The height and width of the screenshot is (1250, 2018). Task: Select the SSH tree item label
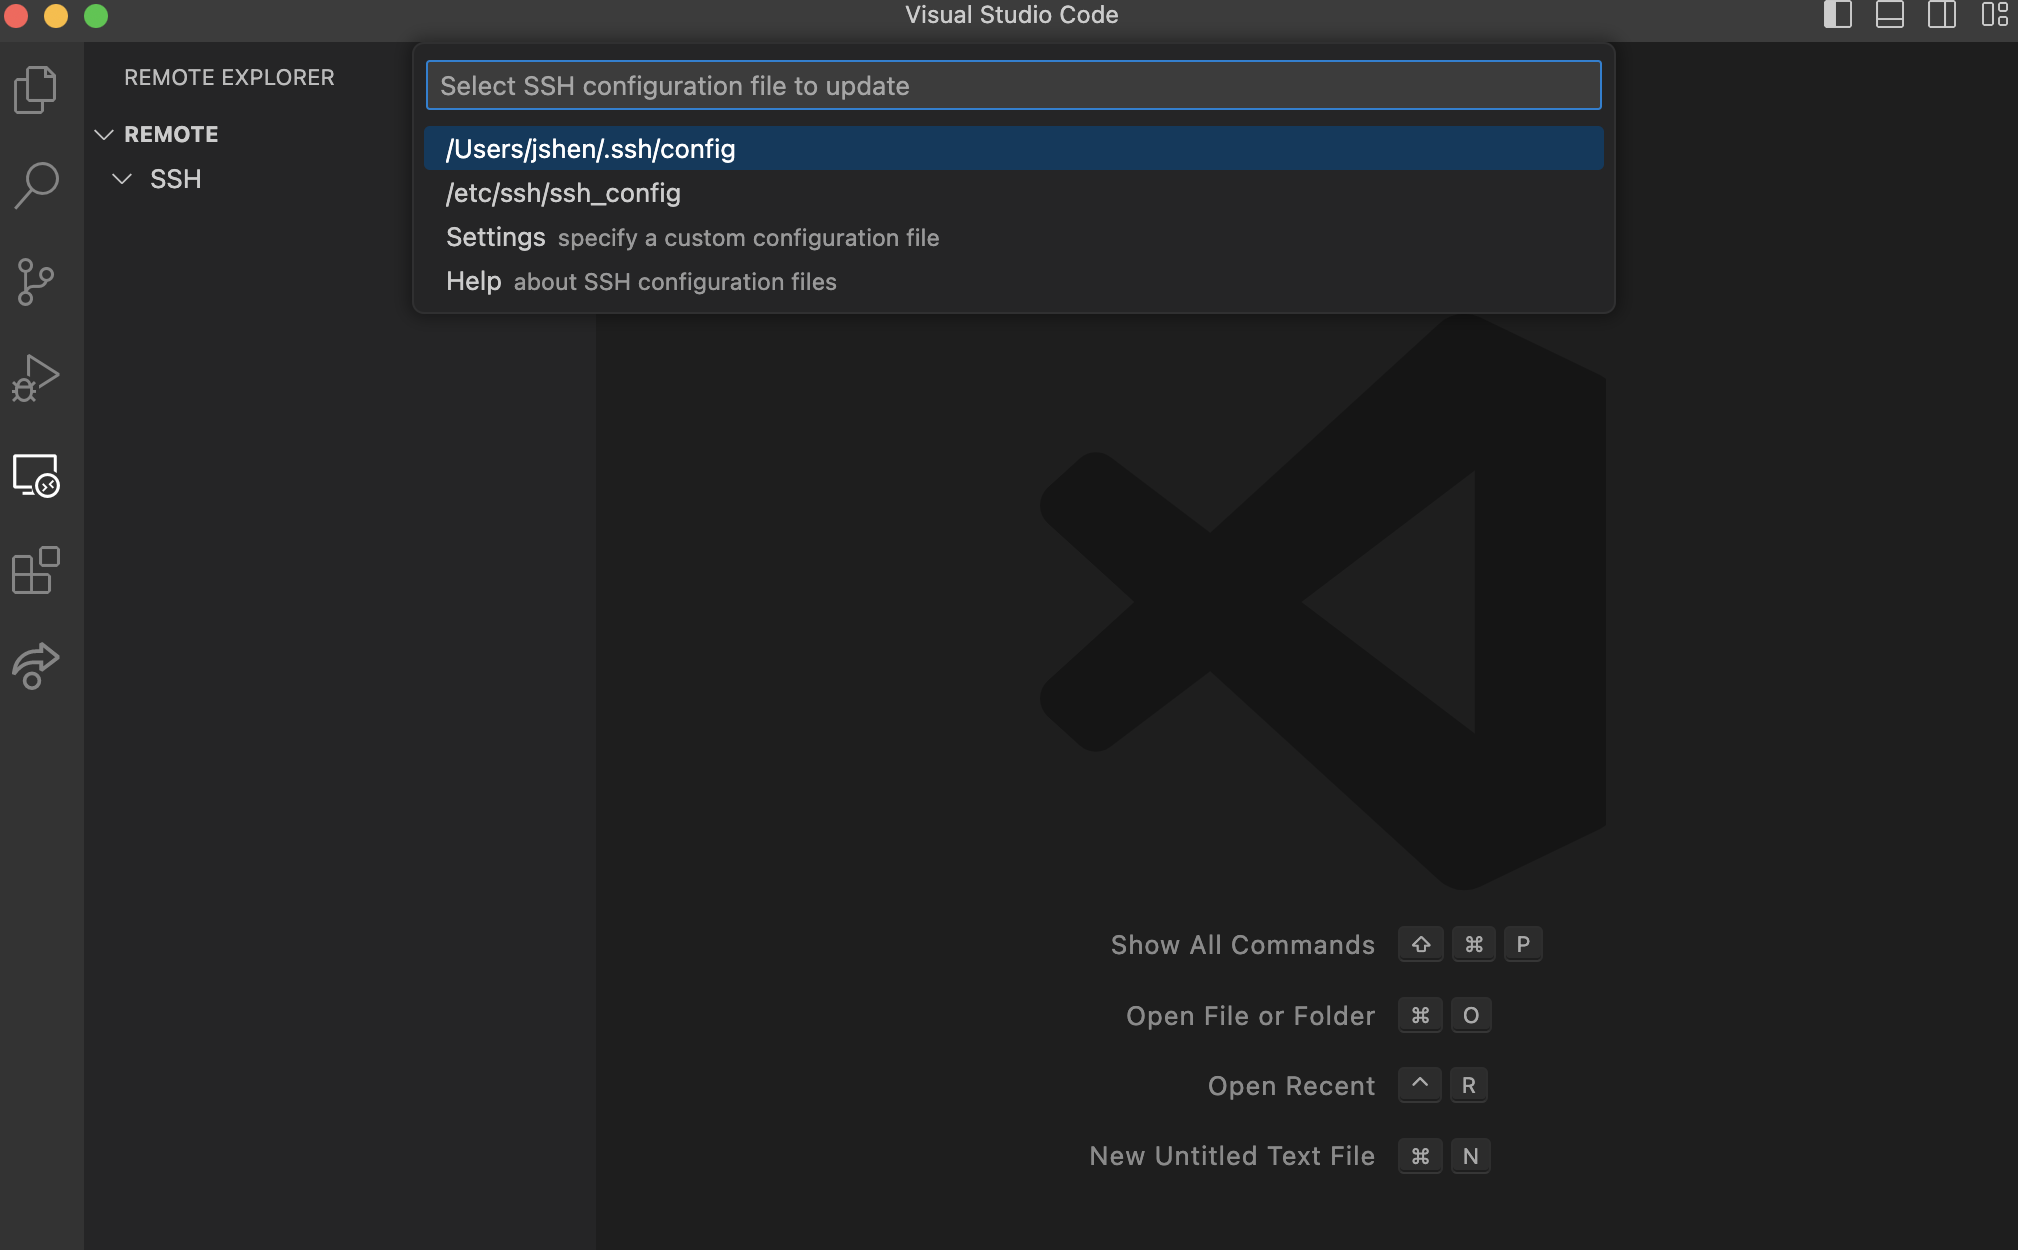176,179
